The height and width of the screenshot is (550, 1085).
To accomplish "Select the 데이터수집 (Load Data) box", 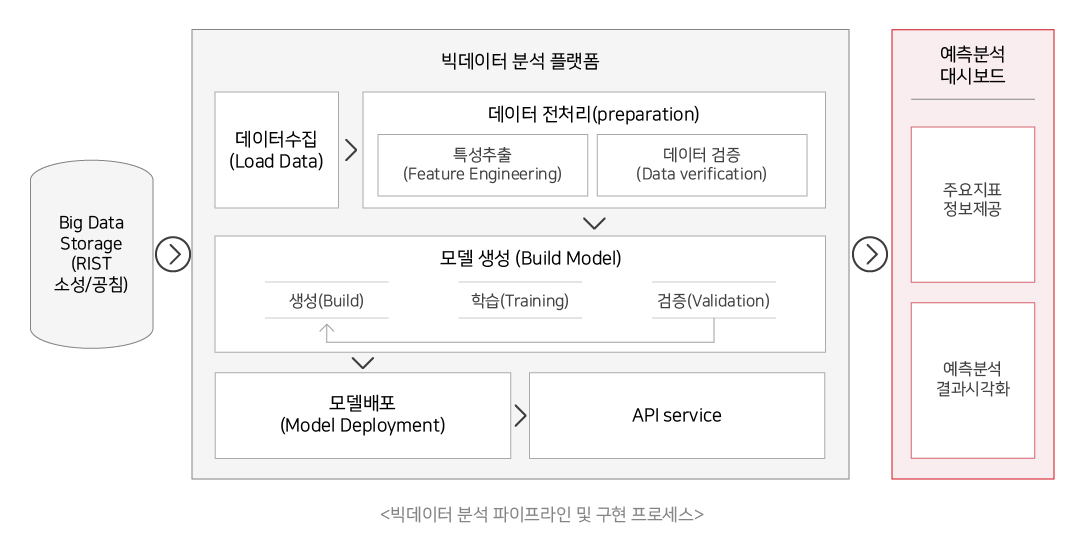I will 277,150.
